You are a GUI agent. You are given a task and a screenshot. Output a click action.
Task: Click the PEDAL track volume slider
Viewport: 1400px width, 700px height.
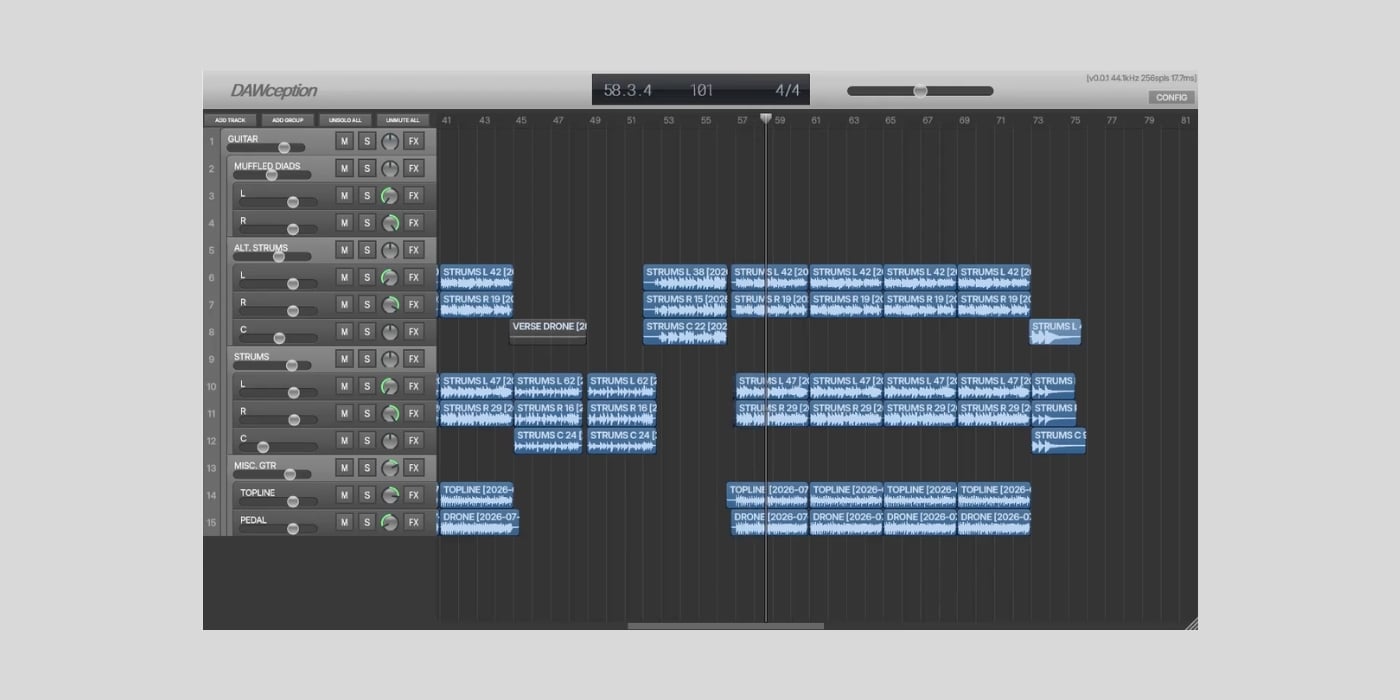pos(278,529)
